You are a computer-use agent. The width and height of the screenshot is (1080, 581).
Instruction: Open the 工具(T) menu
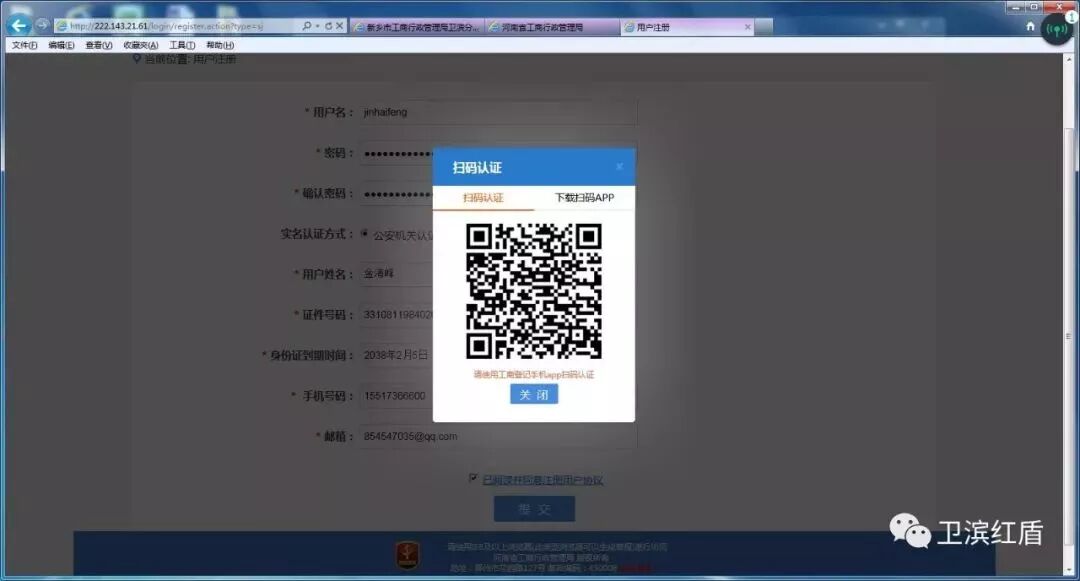point(183,45)
